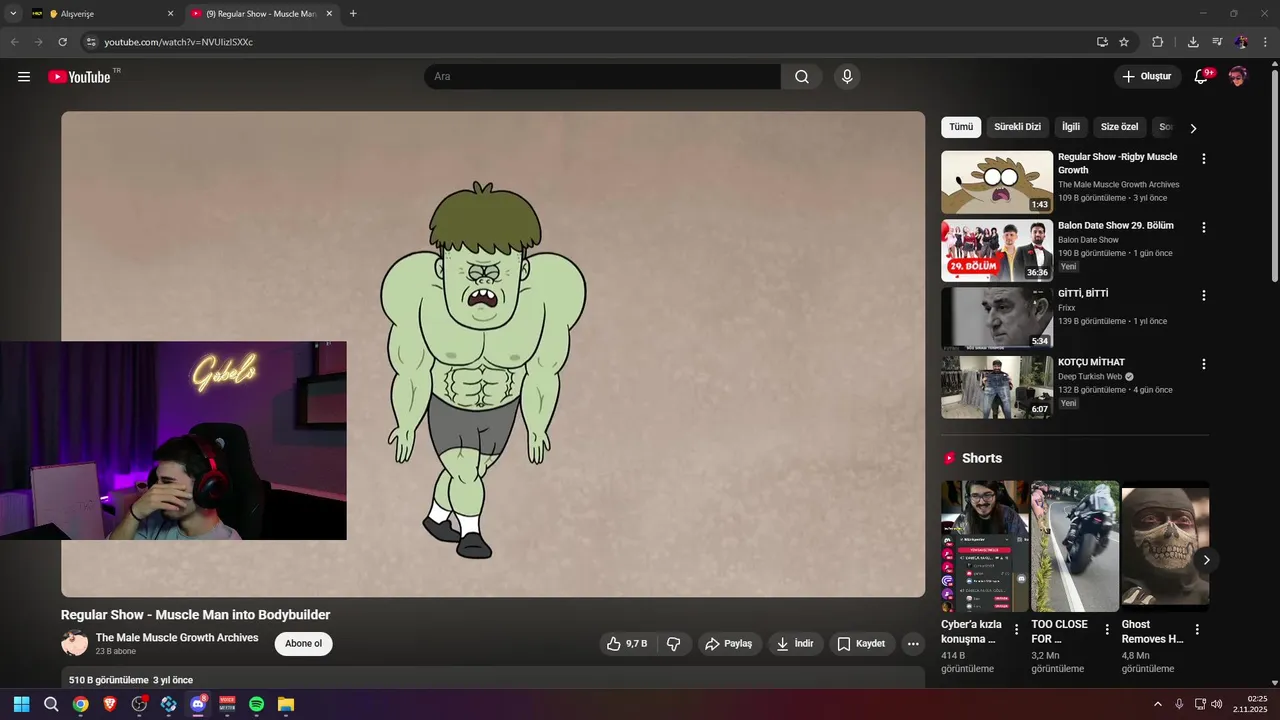
Task: Select the Tümü filter chip
Action: click(x=961, y=127)
